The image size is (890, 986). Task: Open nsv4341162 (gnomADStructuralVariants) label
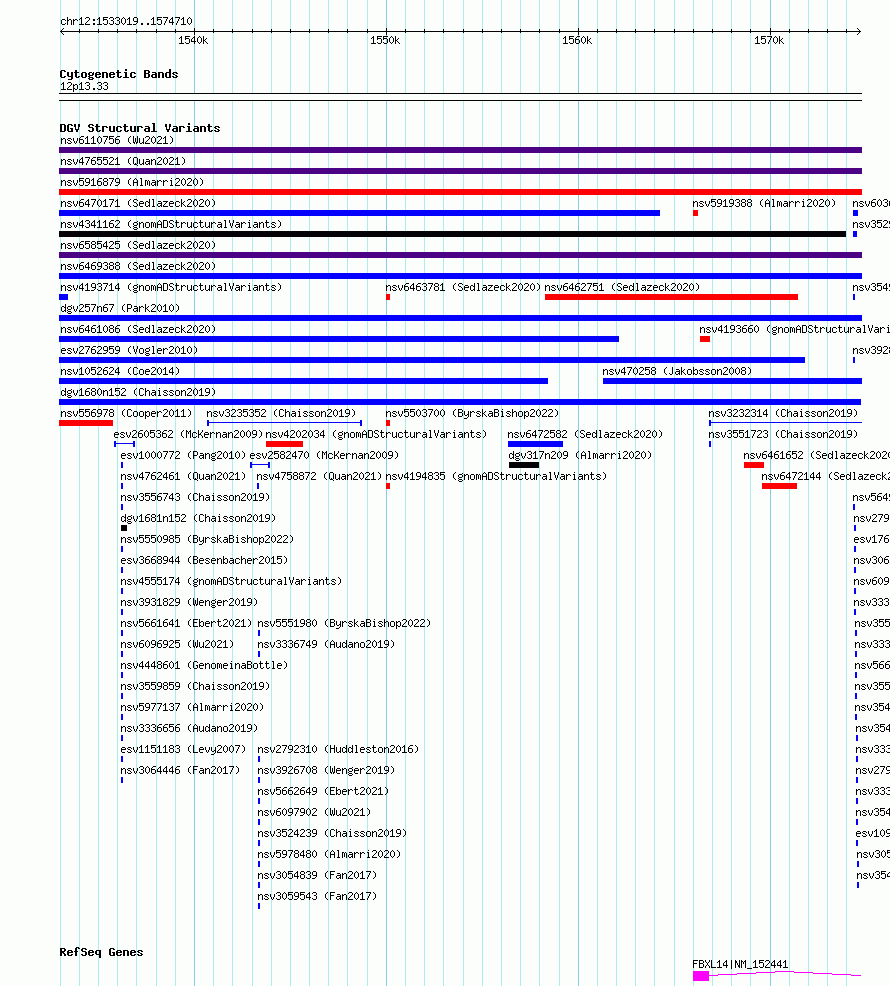[x=171, y=224]
